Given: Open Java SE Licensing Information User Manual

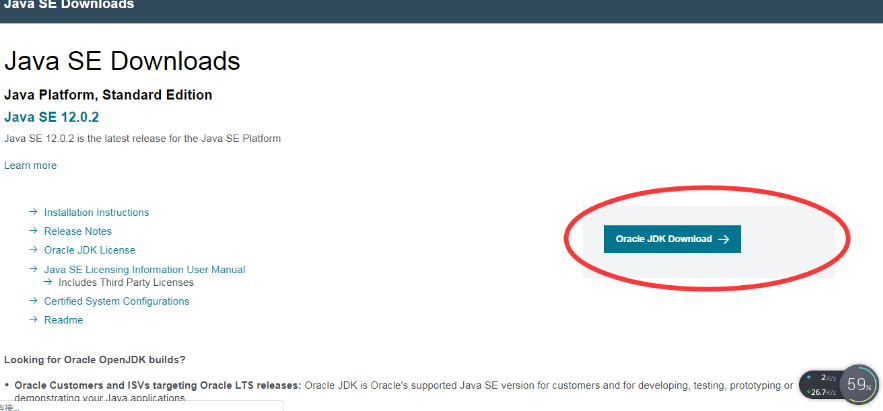Looking at the screenshot, I should tap(145, 270).
